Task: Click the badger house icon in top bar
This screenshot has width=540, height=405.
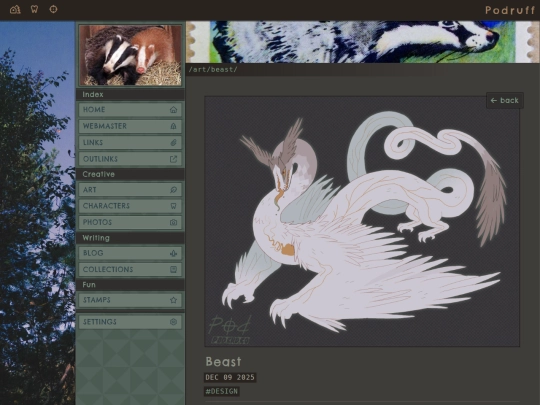Action: tap(15, 9)
